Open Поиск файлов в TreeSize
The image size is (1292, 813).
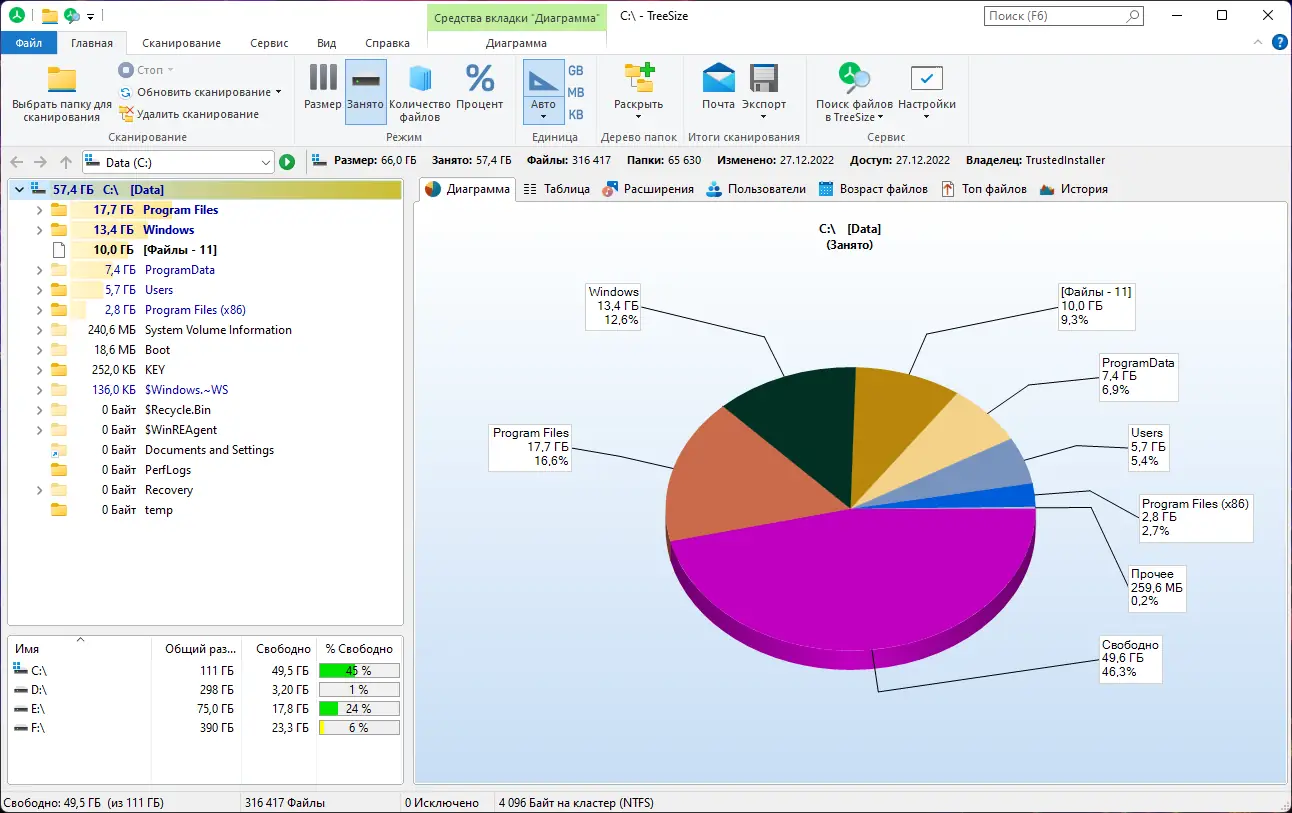[x=854, y=90]
